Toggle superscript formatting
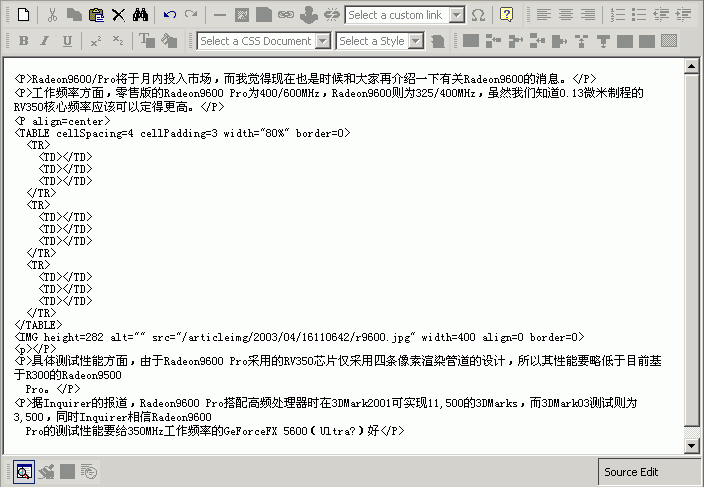704x487 pixels. [96, 41]
